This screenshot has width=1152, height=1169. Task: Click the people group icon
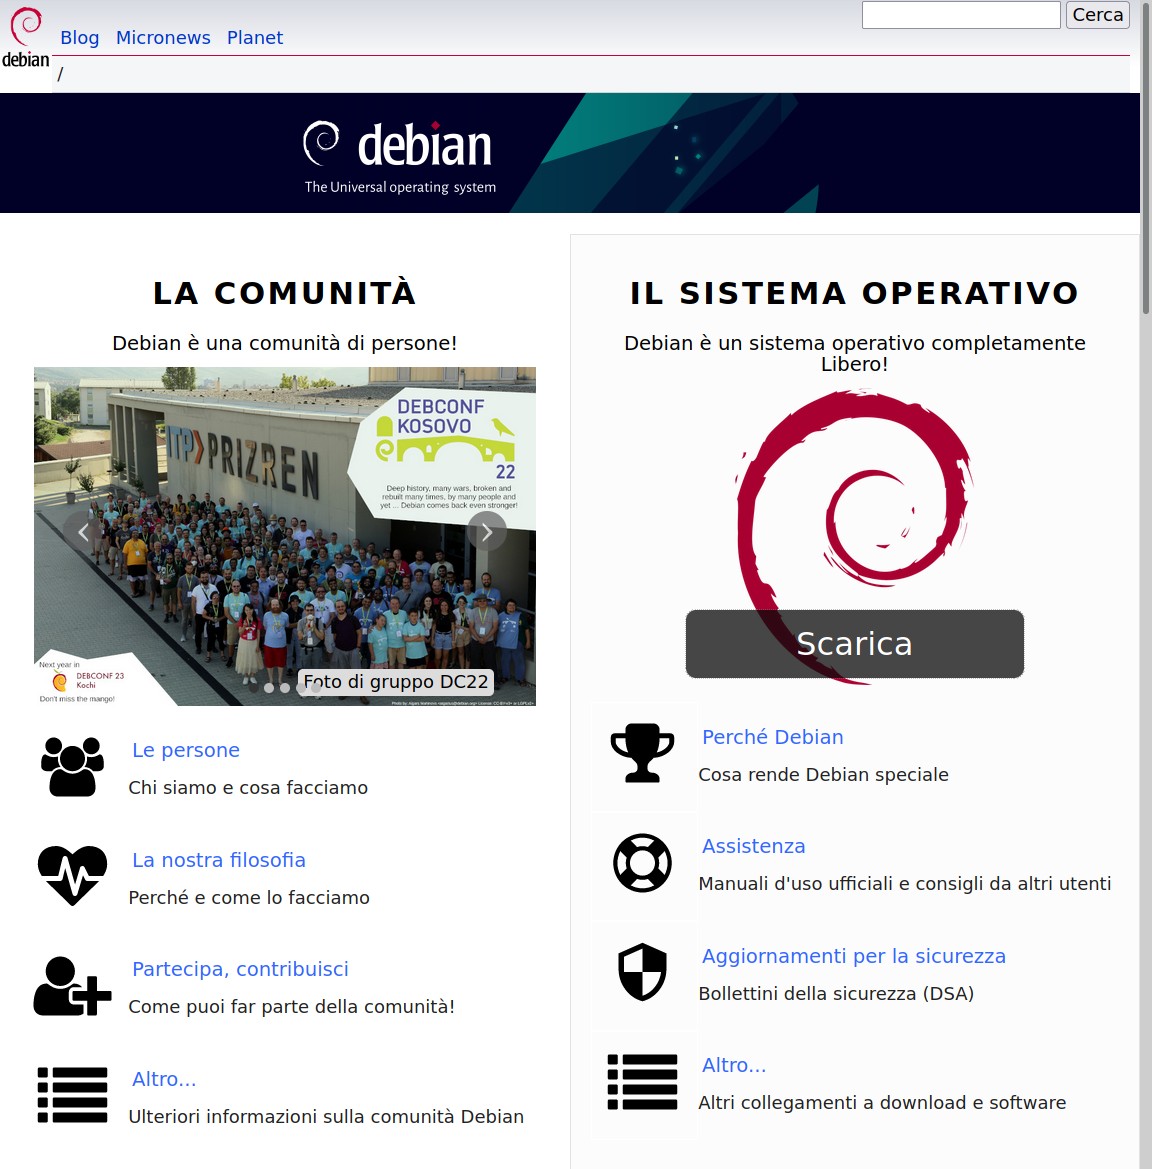click(72, 767)
